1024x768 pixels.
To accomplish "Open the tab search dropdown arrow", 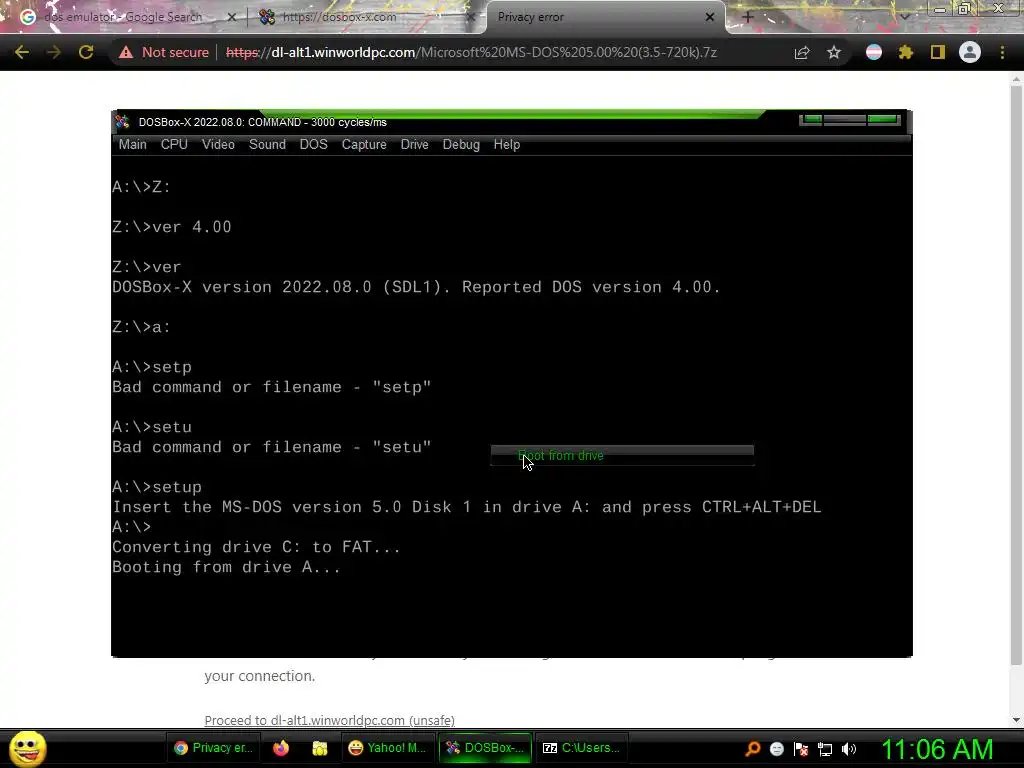I will pyautogui.click(x=905, y=17).
